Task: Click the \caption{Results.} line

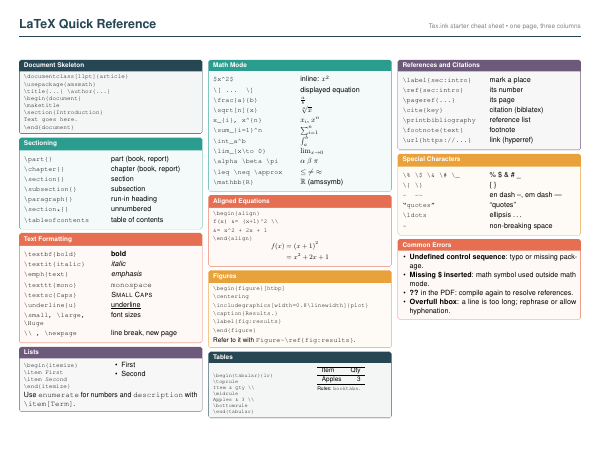Action: 245,313
